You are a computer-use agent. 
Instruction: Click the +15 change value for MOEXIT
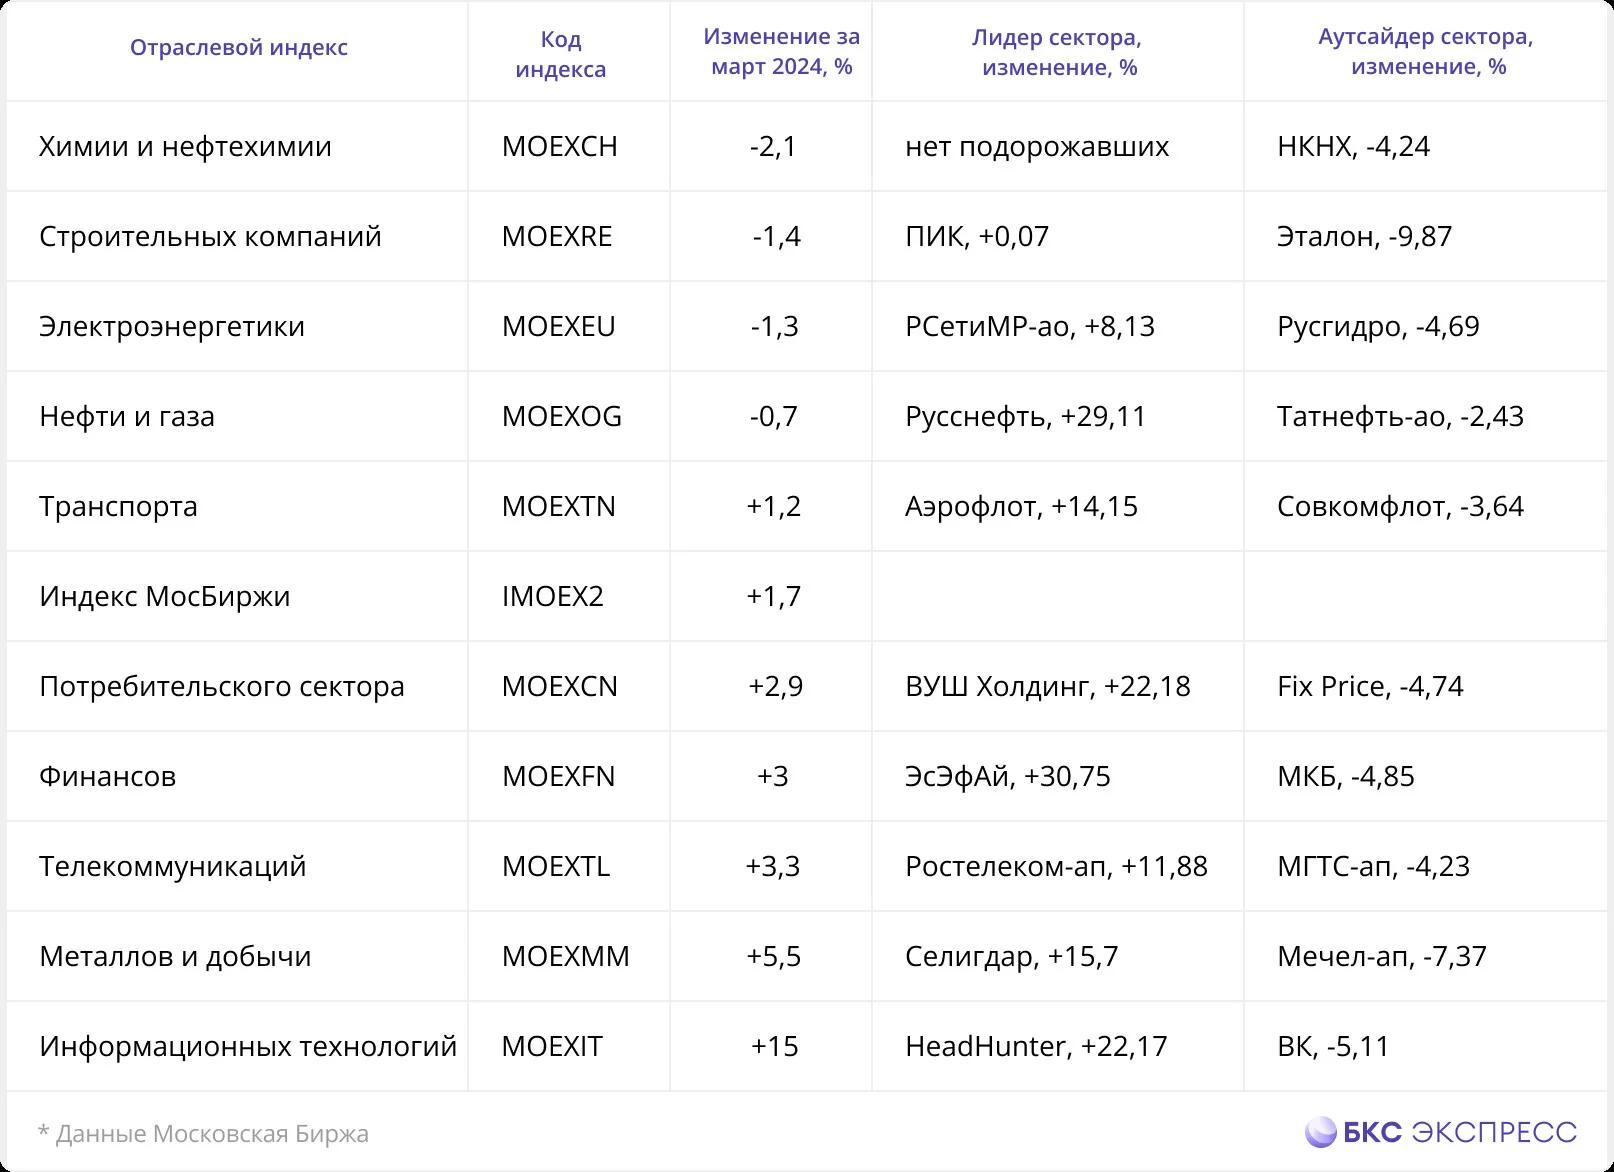[x=774, y=1046]
